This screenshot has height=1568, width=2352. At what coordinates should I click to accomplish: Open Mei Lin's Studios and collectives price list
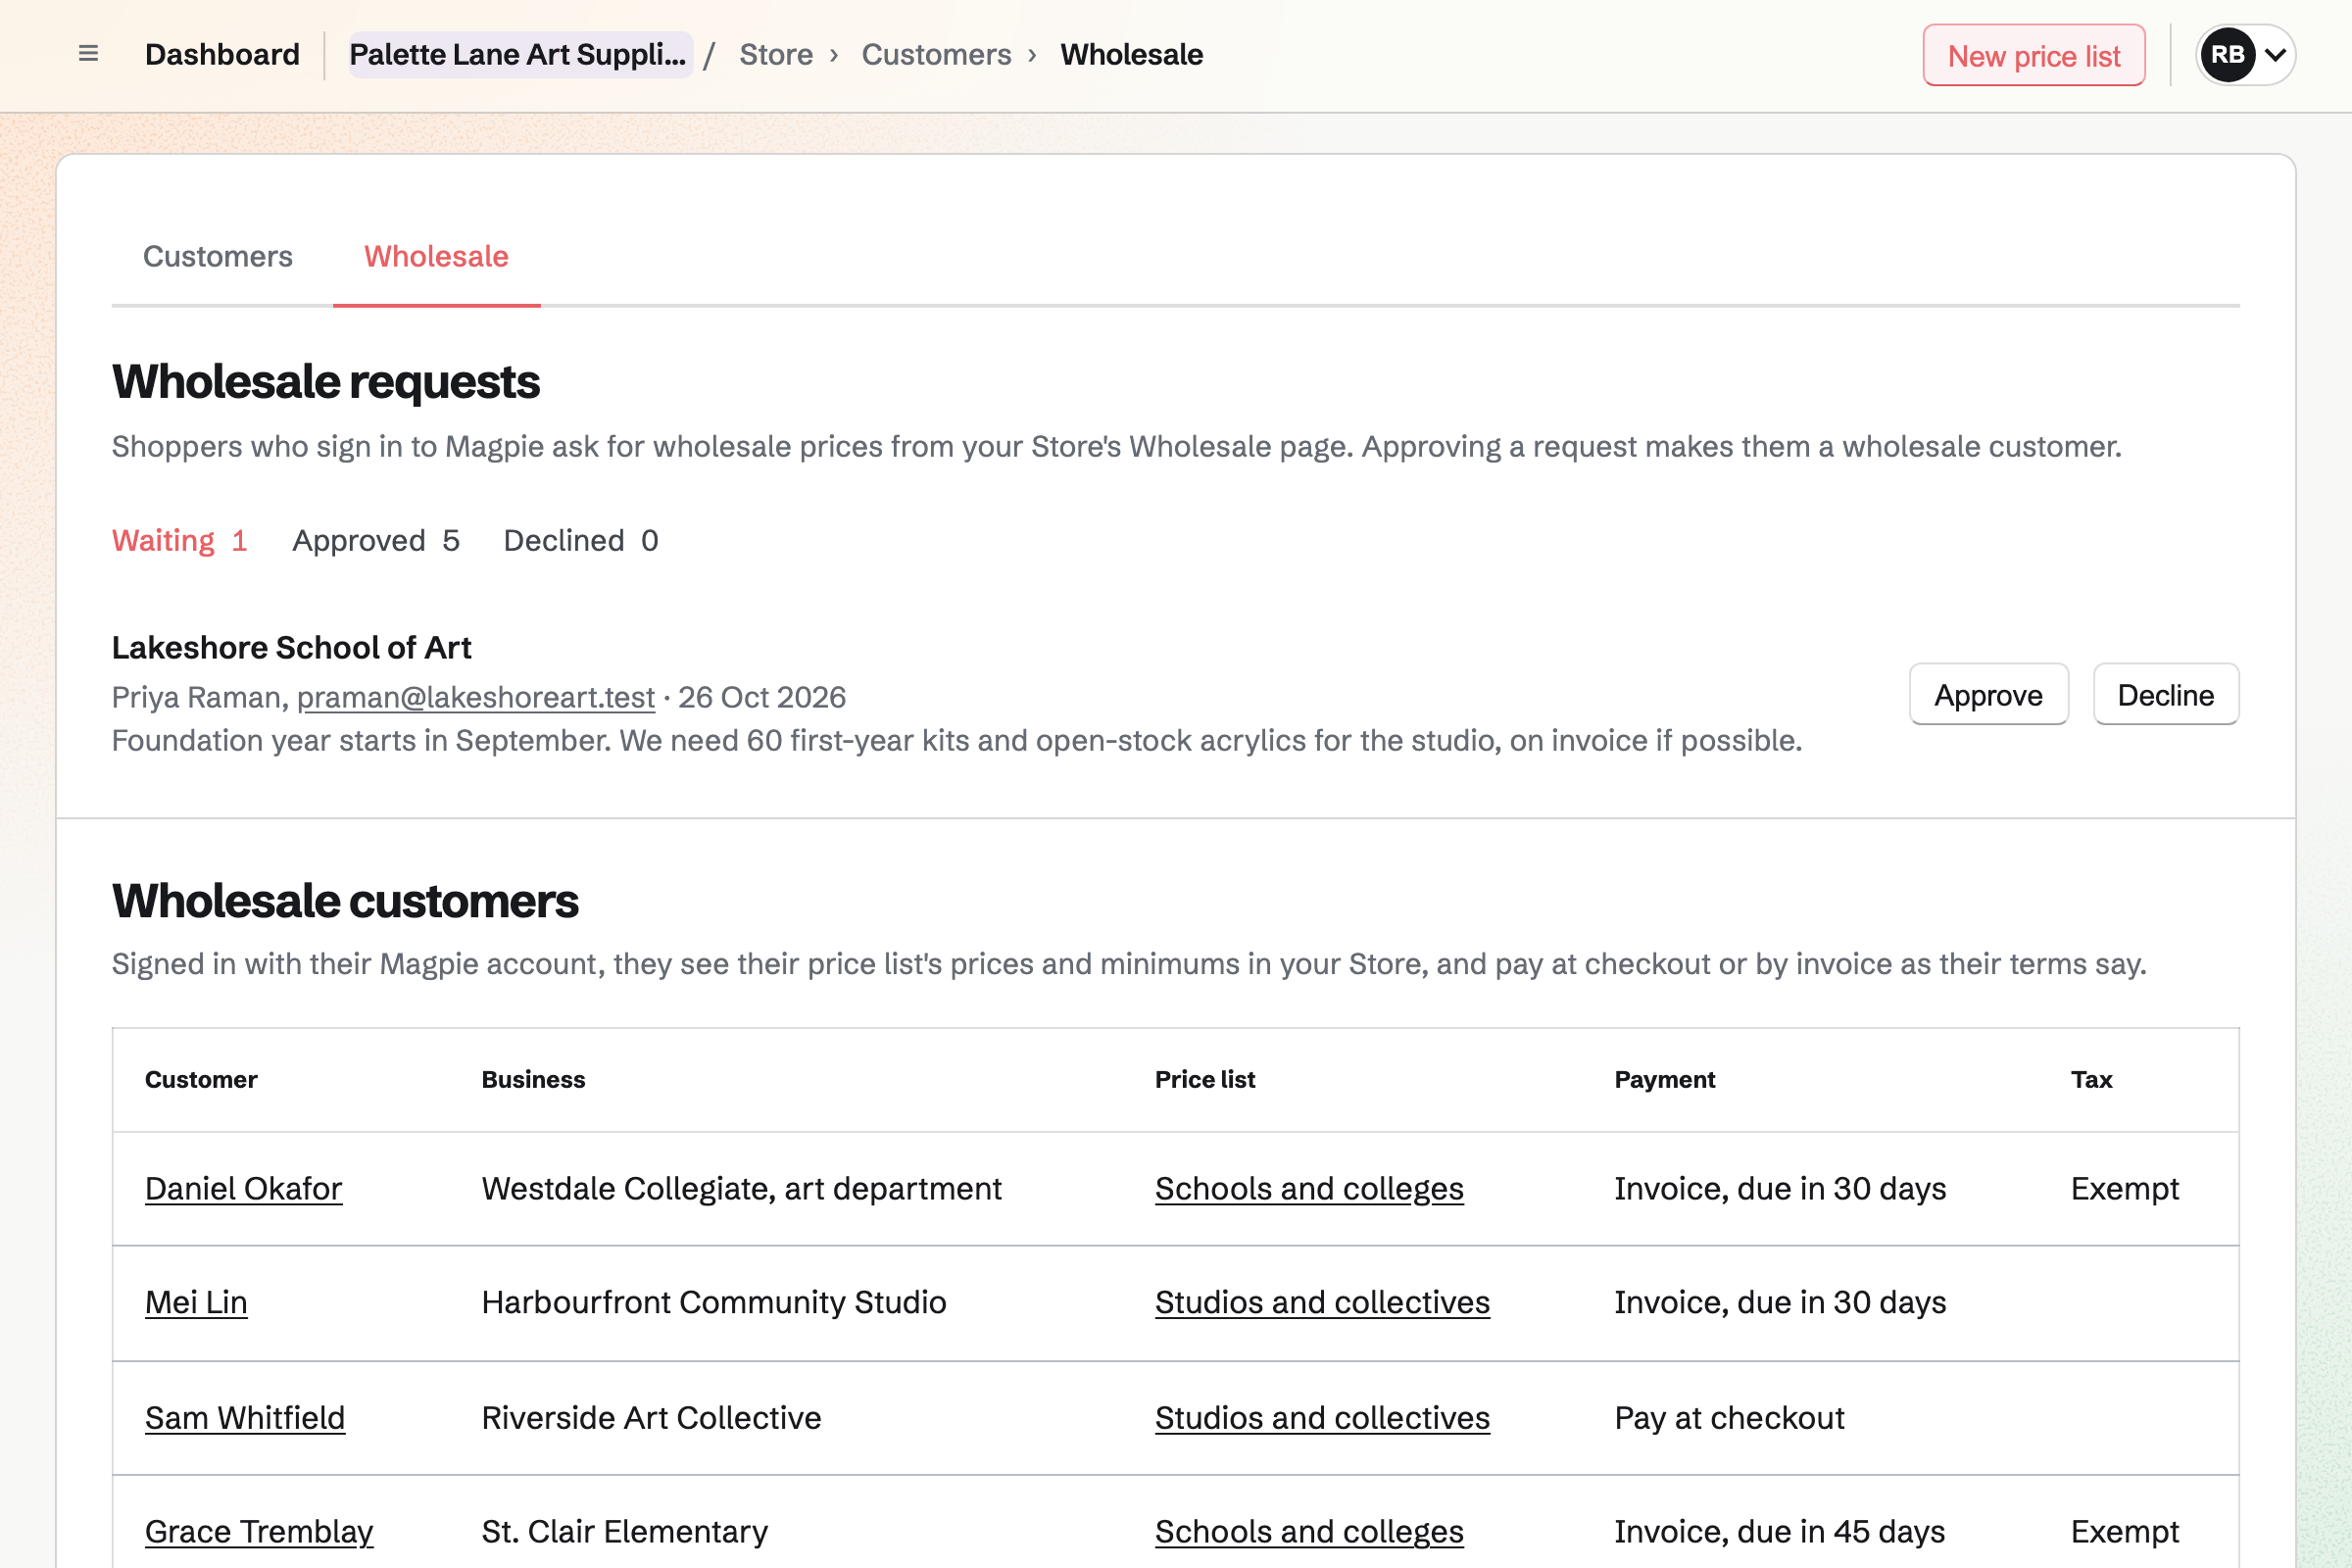point(1322,1303)
